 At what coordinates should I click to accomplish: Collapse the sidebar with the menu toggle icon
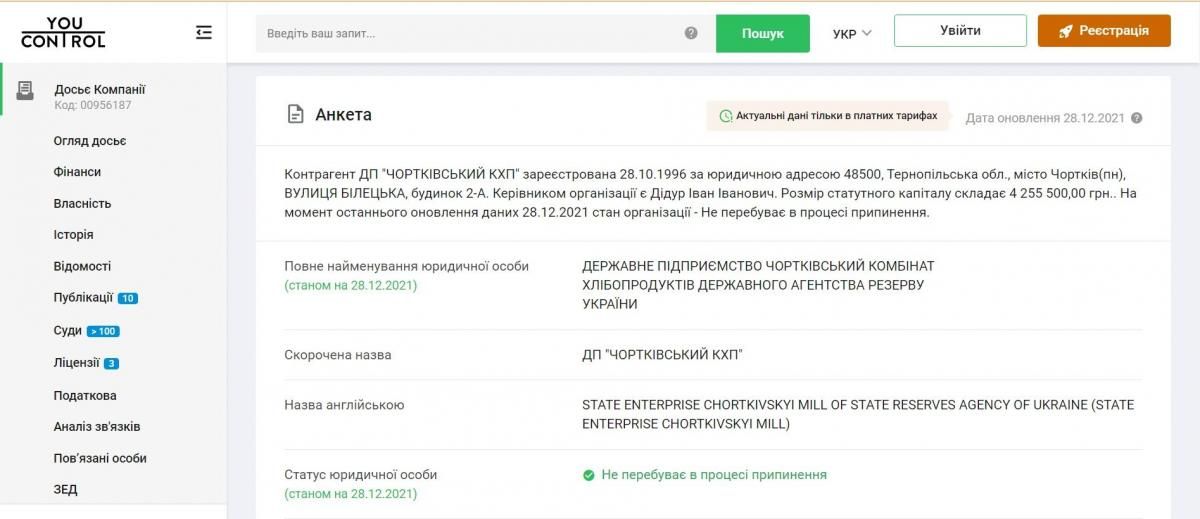[x=204, y=33]
